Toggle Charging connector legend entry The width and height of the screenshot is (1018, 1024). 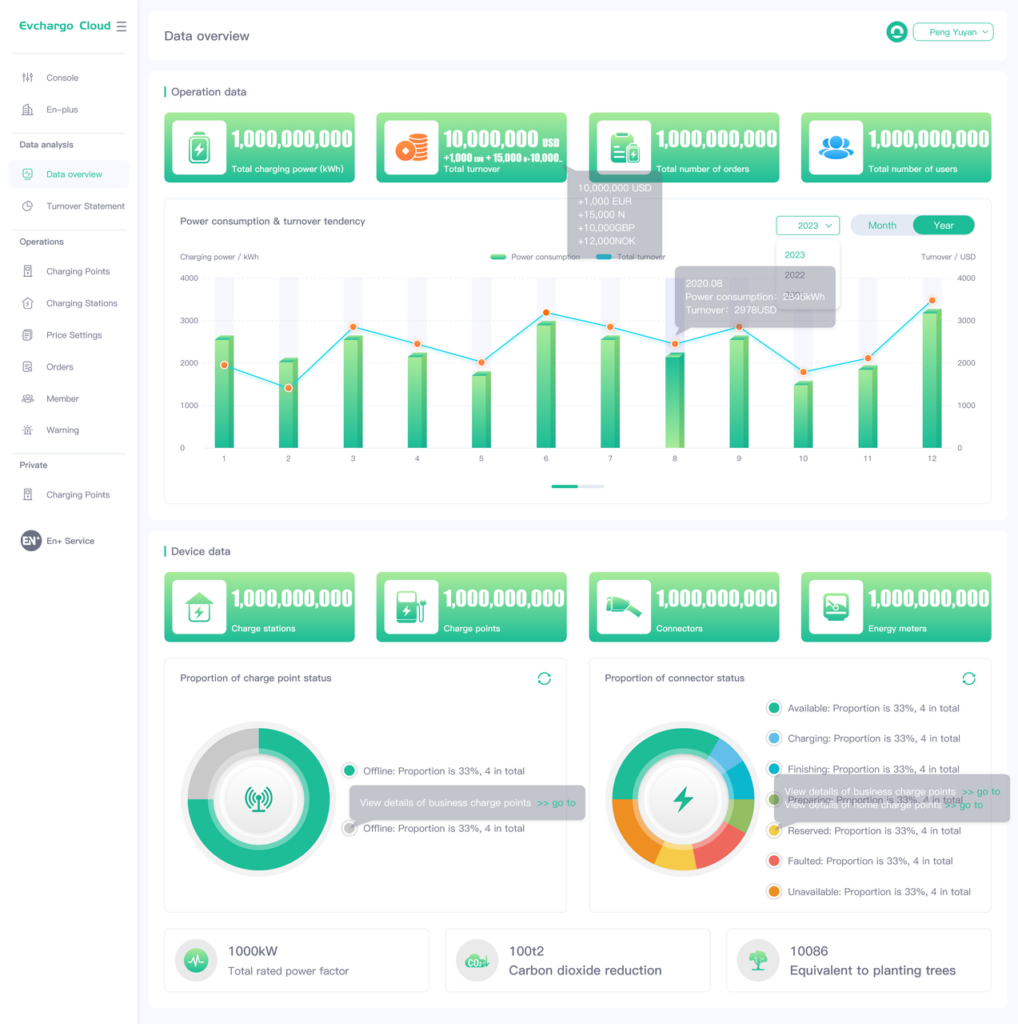[863, 739]
